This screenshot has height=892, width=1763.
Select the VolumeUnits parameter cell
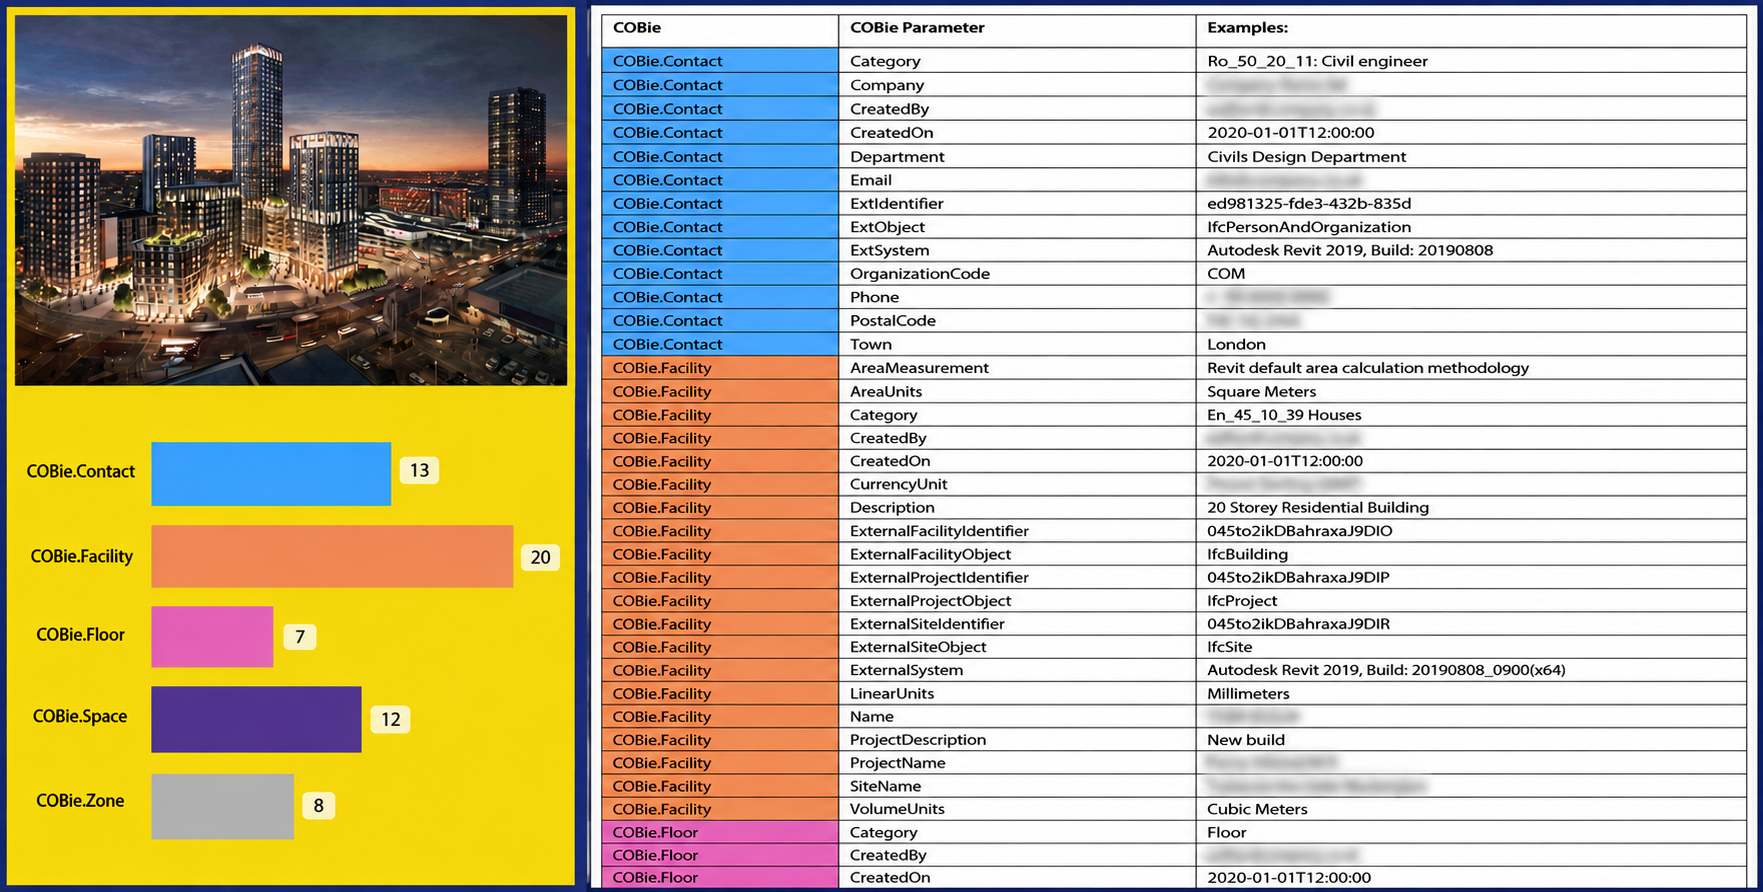pyautogui.click(x=1017, y=809)
